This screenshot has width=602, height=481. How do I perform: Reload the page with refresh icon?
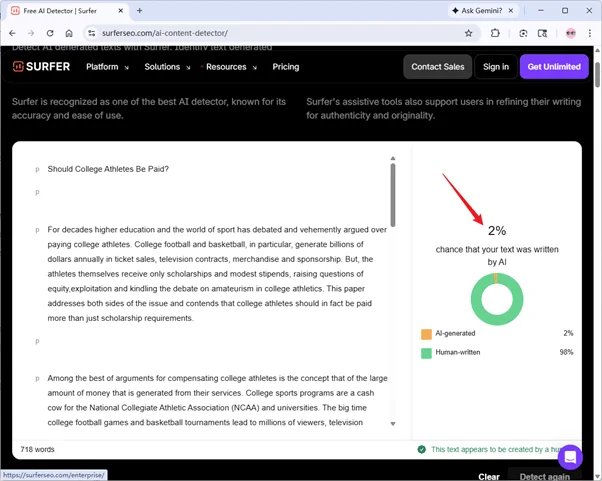coord(50,33)
